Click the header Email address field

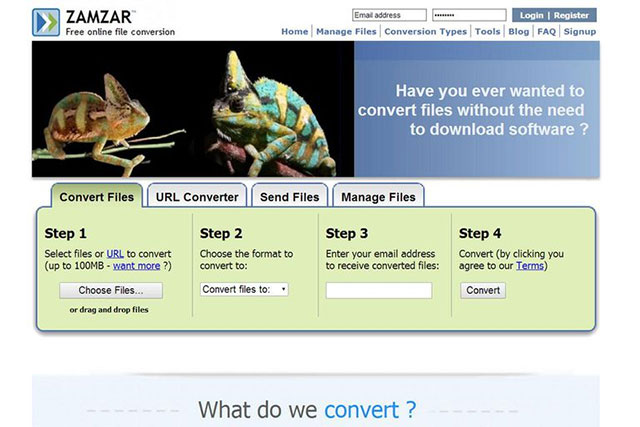[389, 16]
